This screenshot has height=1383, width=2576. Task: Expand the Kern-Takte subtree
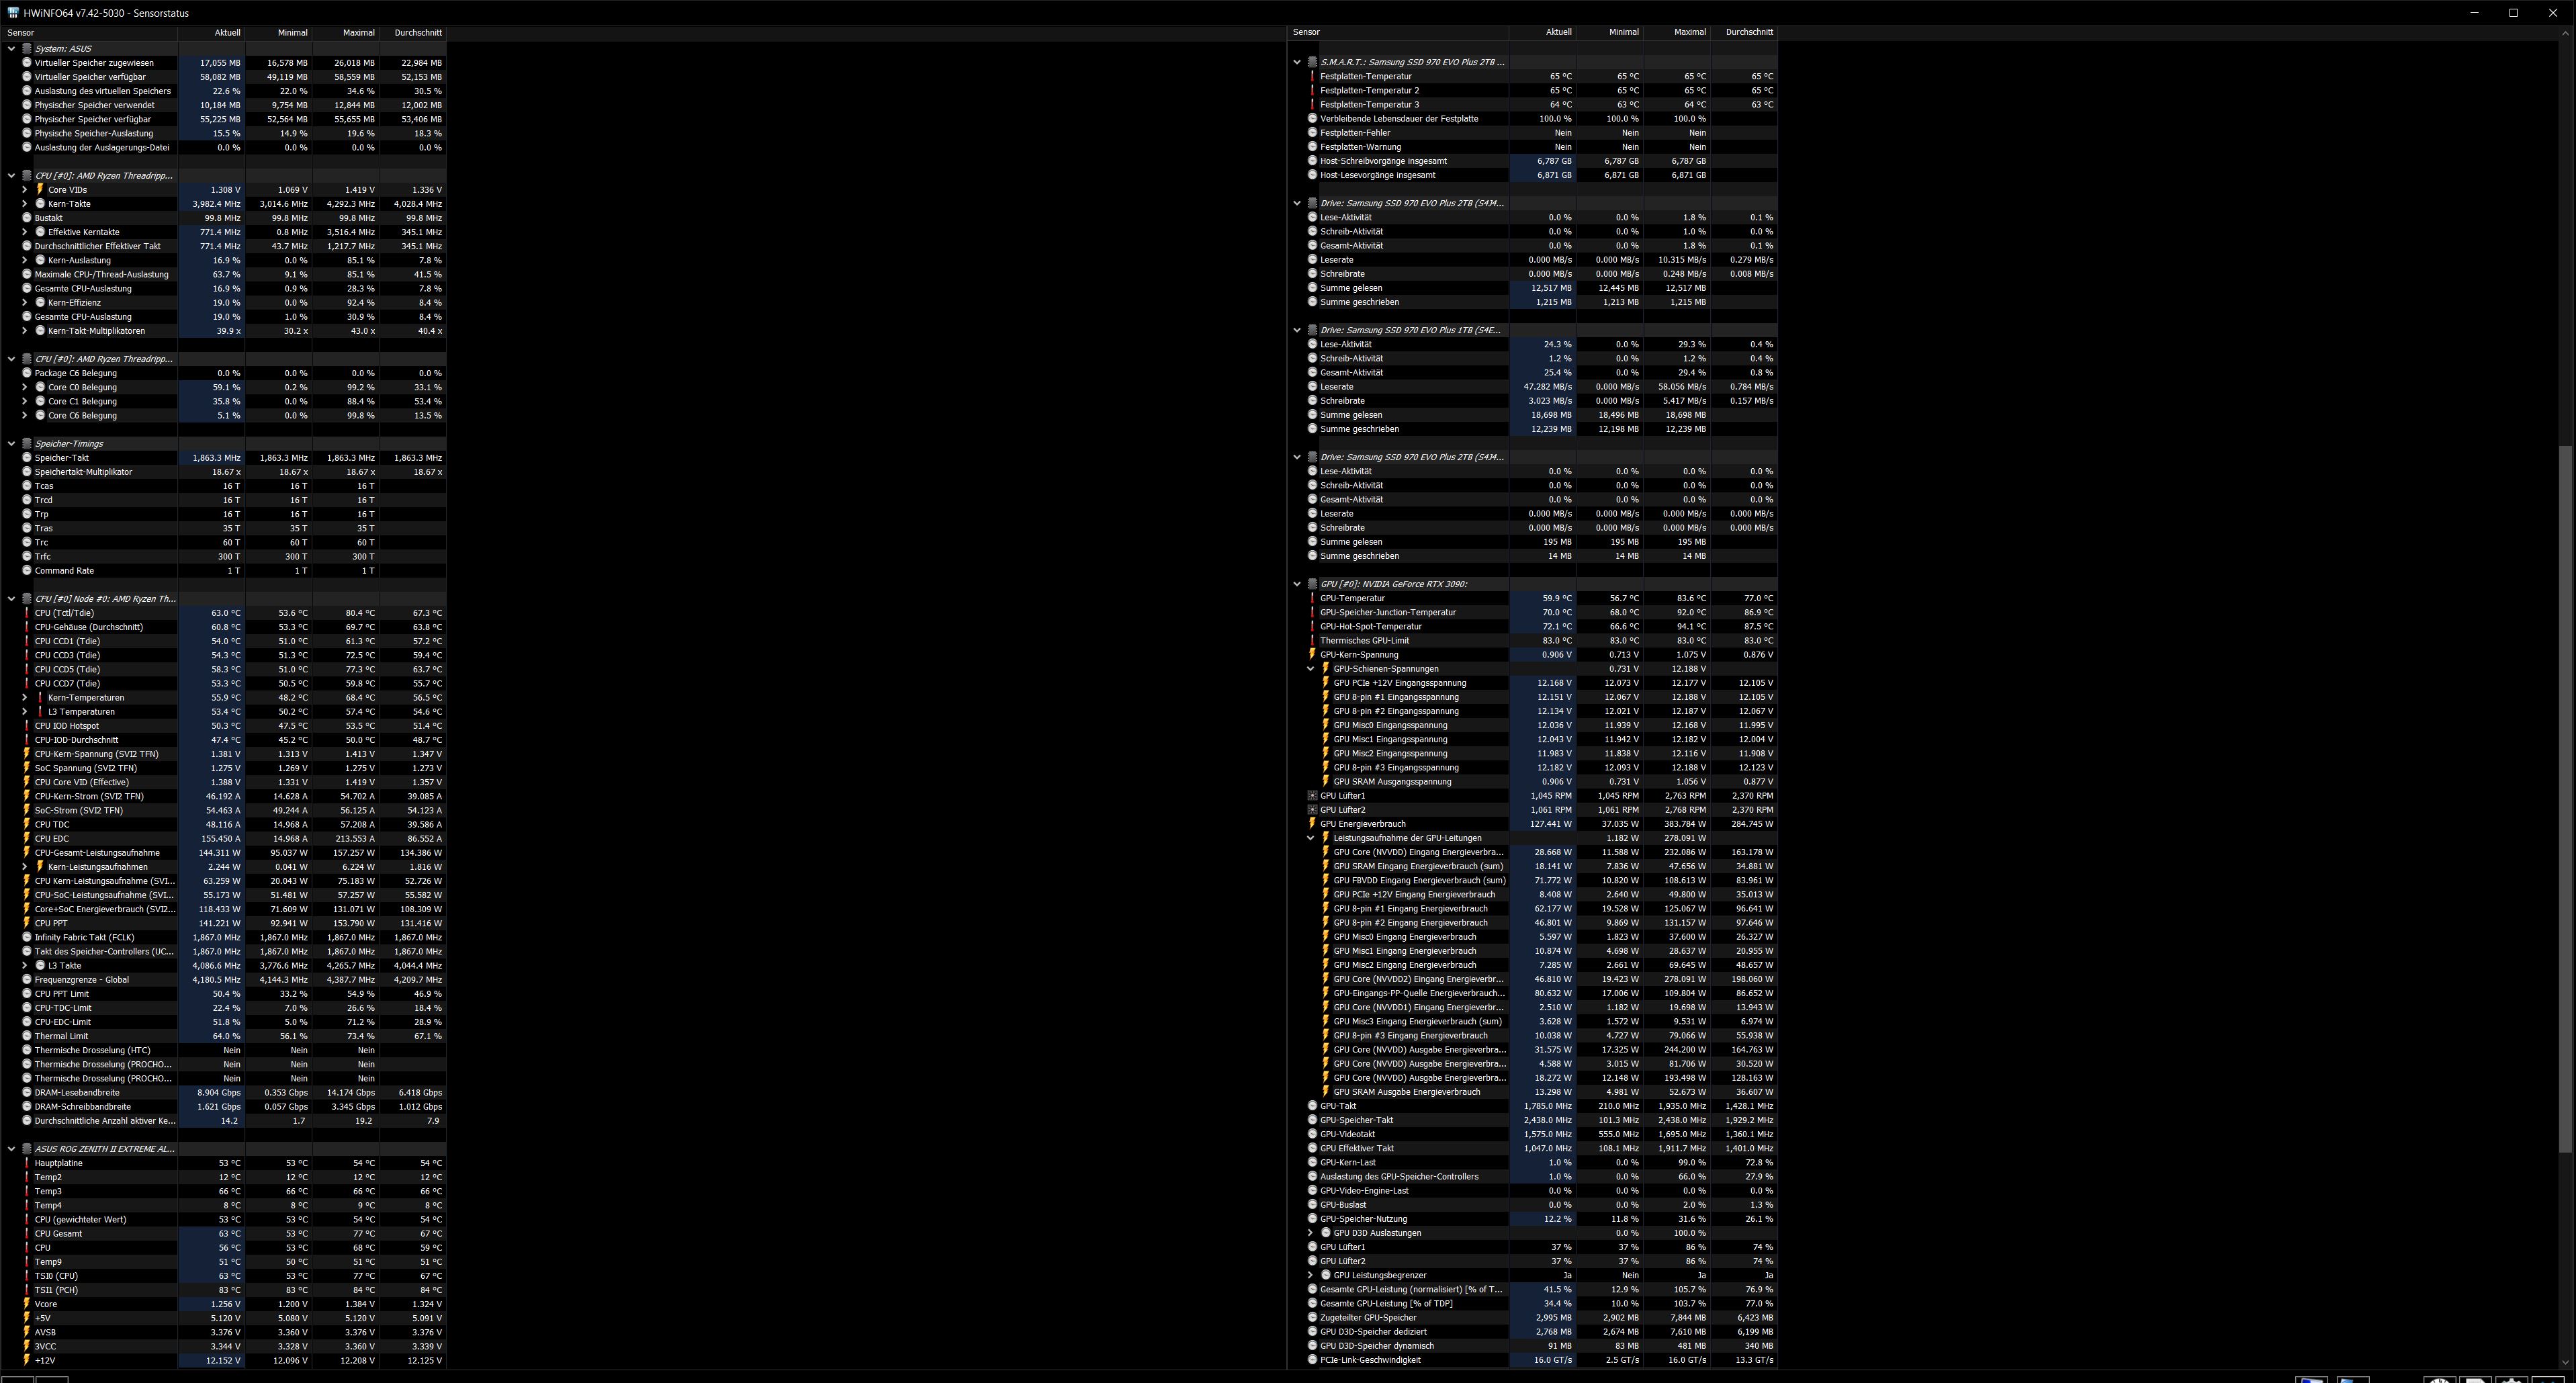pyautogui.click(x=25, y=204)
